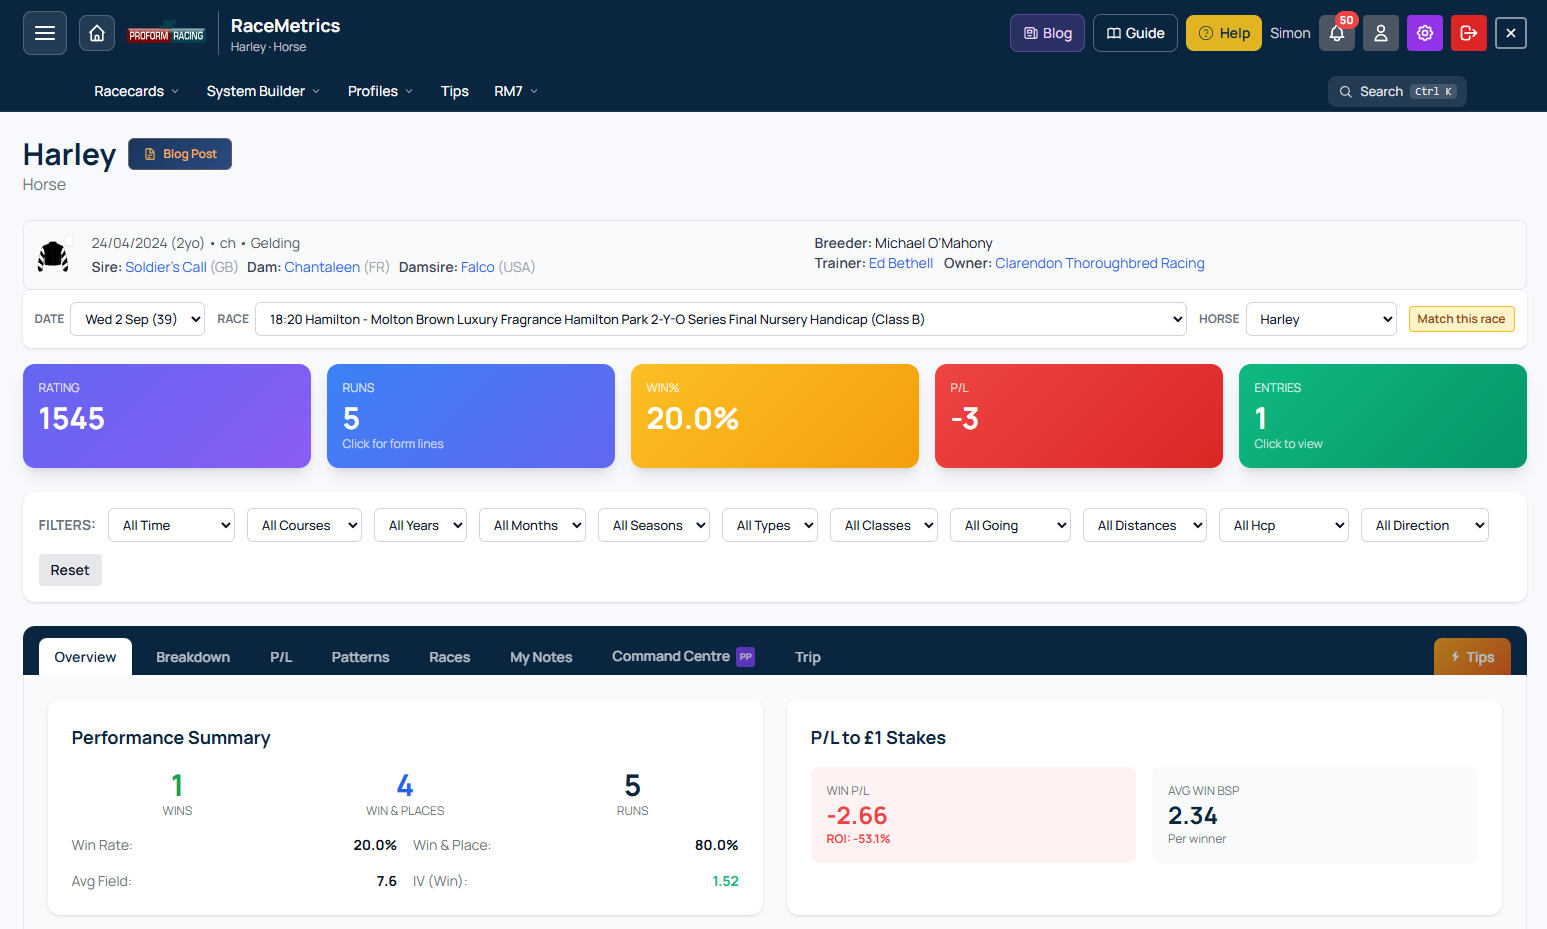Image resolution: width=1547 pixels, height=929 pixels.
Task: Click the P/L -3 card
Action: (x=1079, y=416)
